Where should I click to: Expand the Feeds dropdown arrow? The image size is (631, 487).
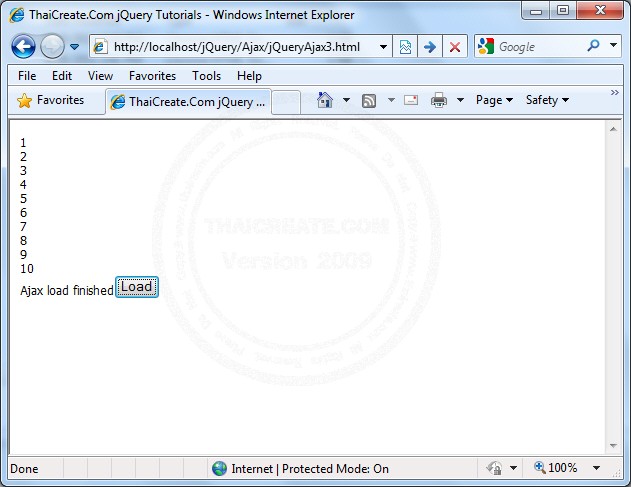coord(391,100)
